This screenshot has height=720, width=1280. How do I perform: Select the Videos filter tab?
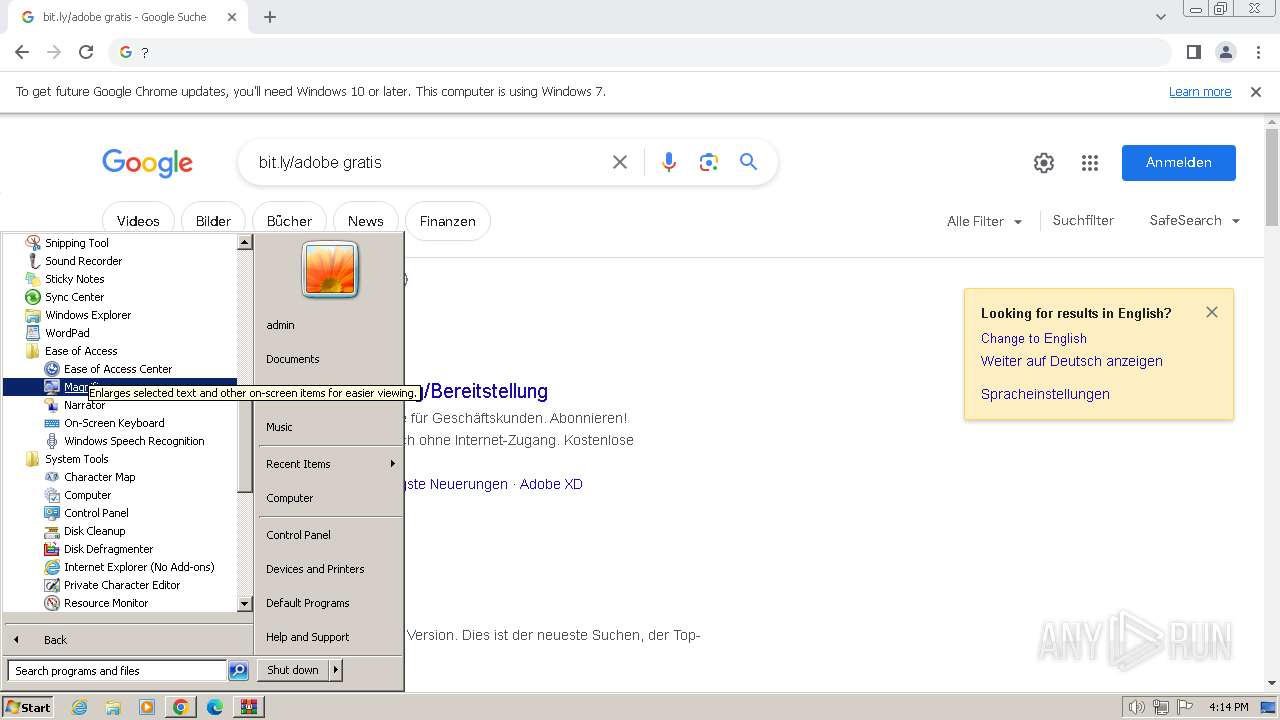tap(138, 221)
